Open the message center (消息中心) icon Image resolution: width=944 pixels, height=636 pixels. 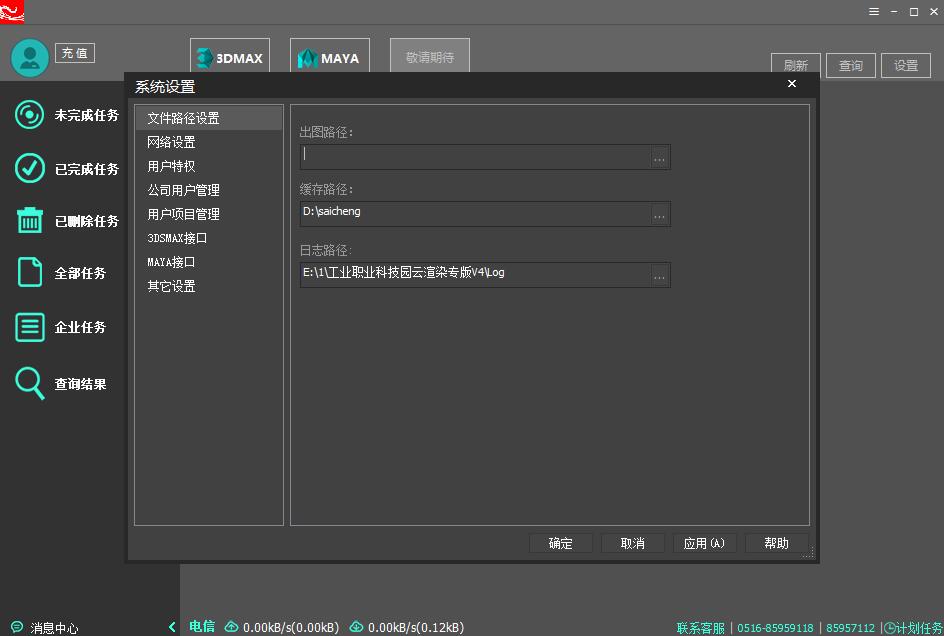[17, 627]
